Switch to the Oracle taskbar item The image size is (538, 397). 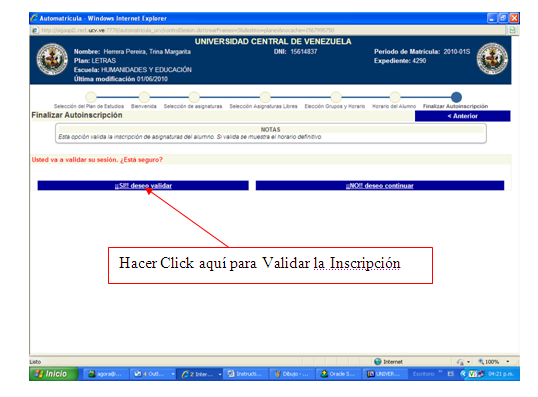(338, 374)
